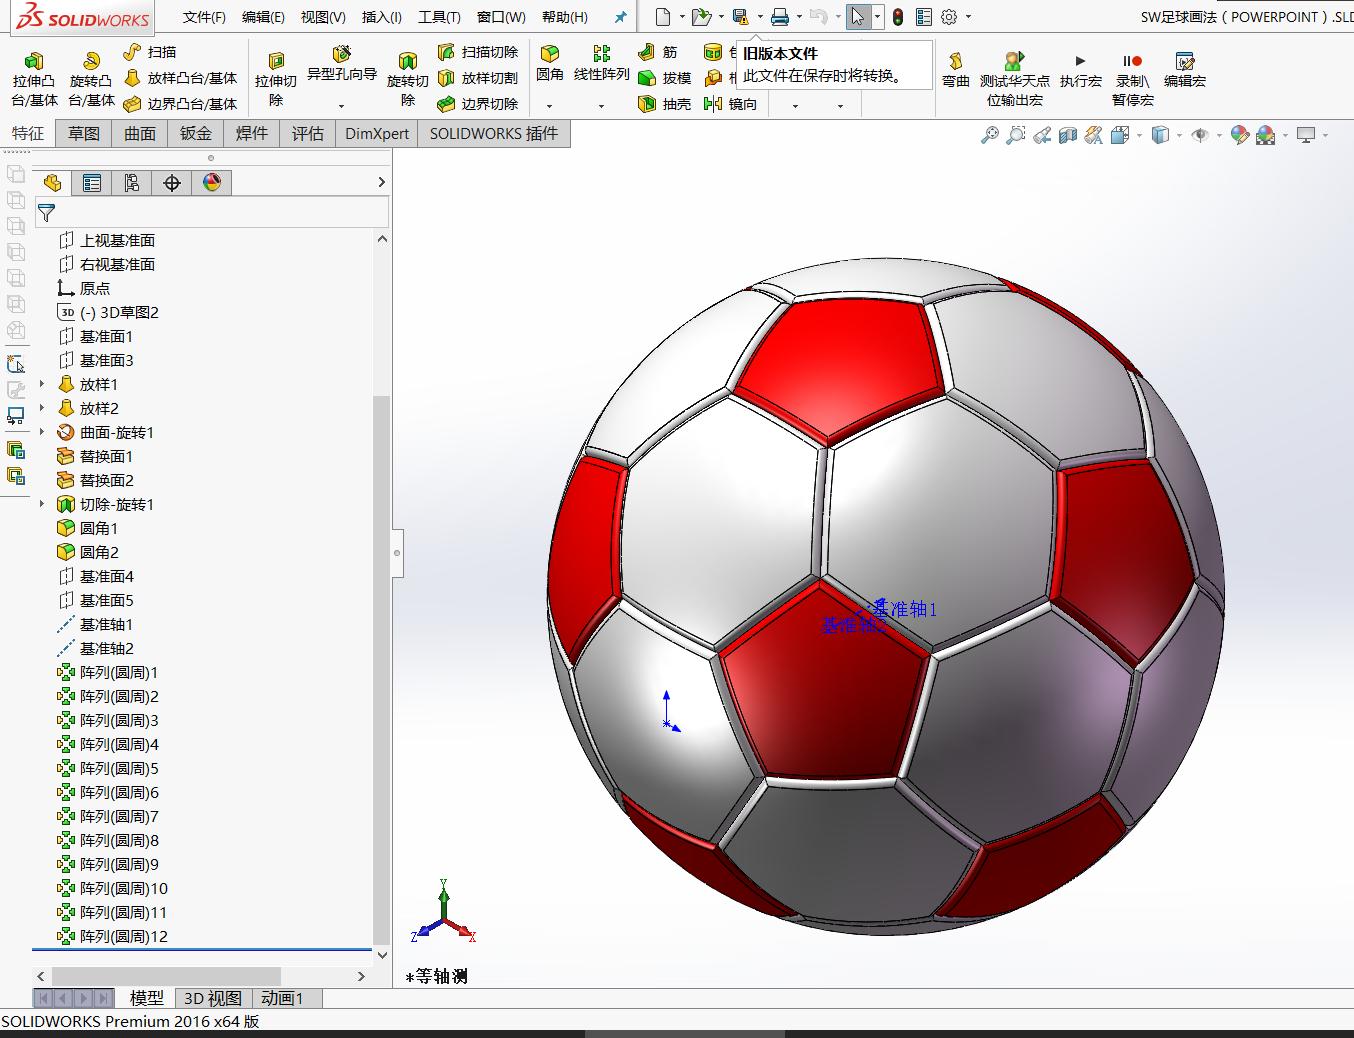This screenshot has width=1354, height=1038.
Task: Open the Edit Appearance color tool
Action: coord(1240,134)
